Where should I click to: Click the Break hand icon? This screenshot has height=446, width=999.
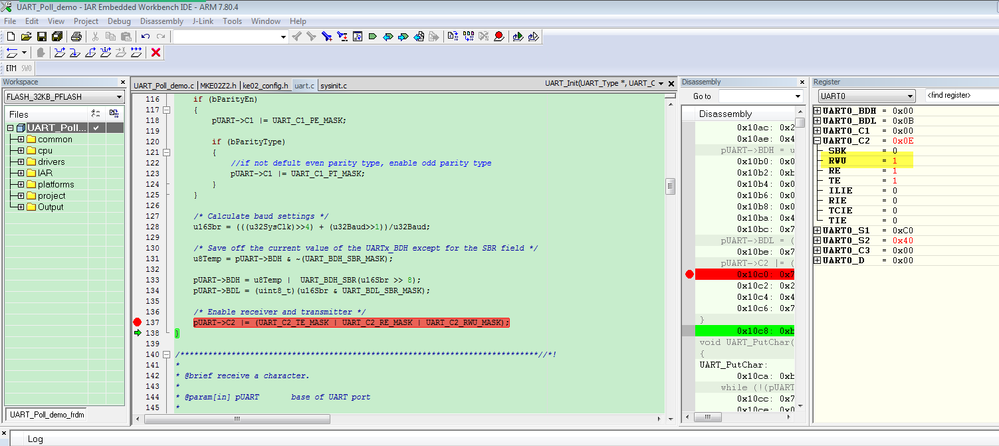click(40, 52)
